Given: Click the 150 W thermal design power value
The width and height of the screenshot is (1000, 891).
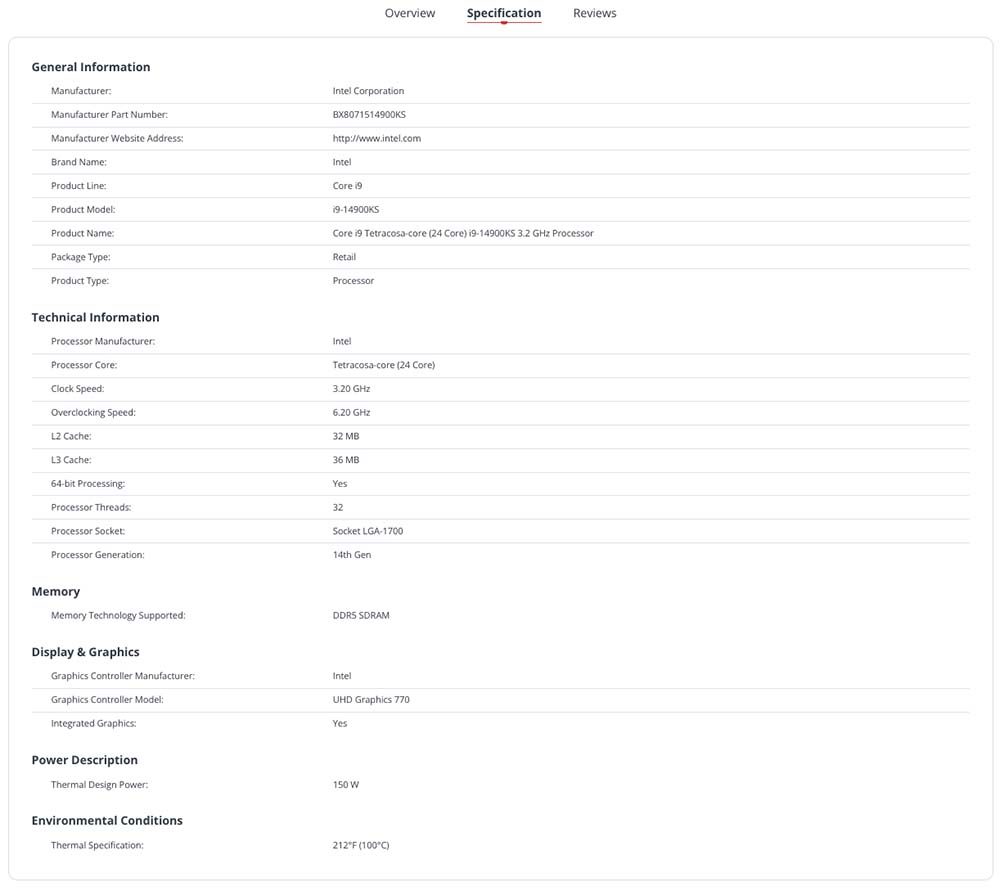Looking at the screenshot, I should pos(345,784).
